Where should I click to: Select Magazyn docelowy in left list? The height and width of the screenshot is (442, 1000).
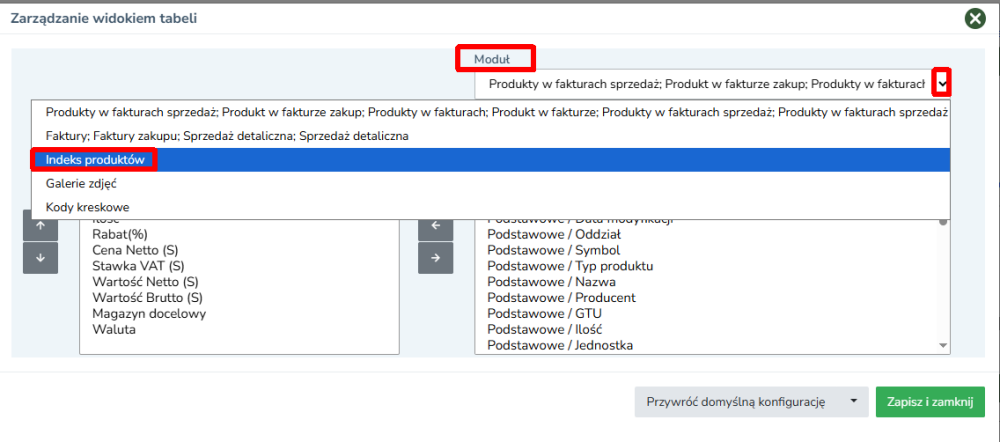pos(149,314)
